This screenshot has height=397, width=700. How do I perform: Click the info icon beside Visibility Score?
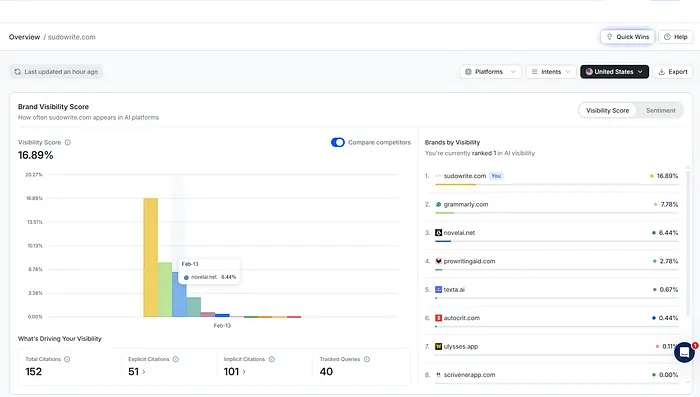tap(68, 142)
